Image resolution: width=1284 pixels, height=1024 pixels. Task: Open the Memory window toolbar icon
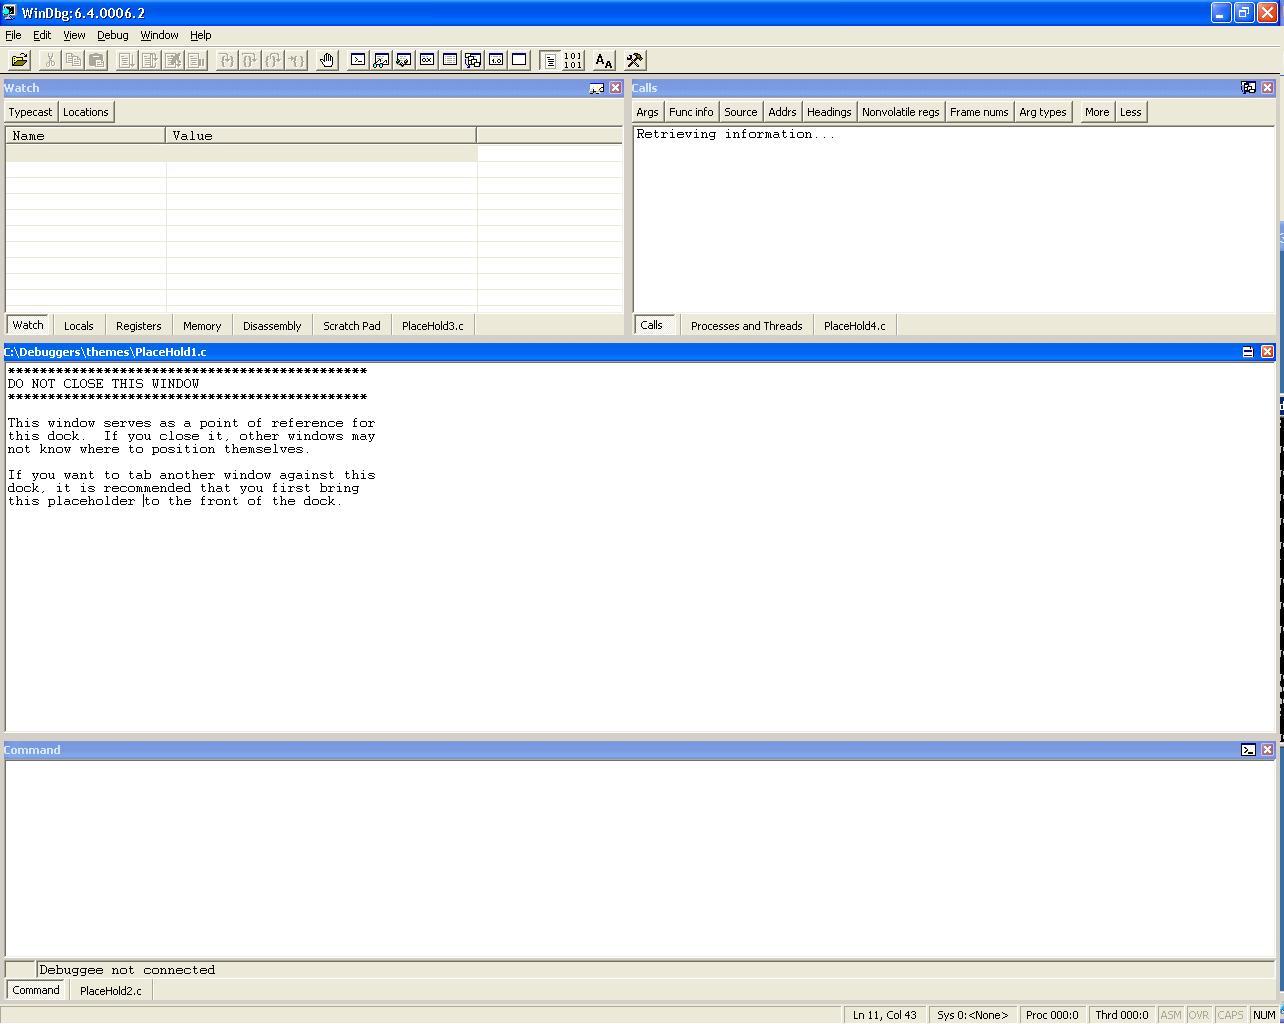[x=450, y=60]
